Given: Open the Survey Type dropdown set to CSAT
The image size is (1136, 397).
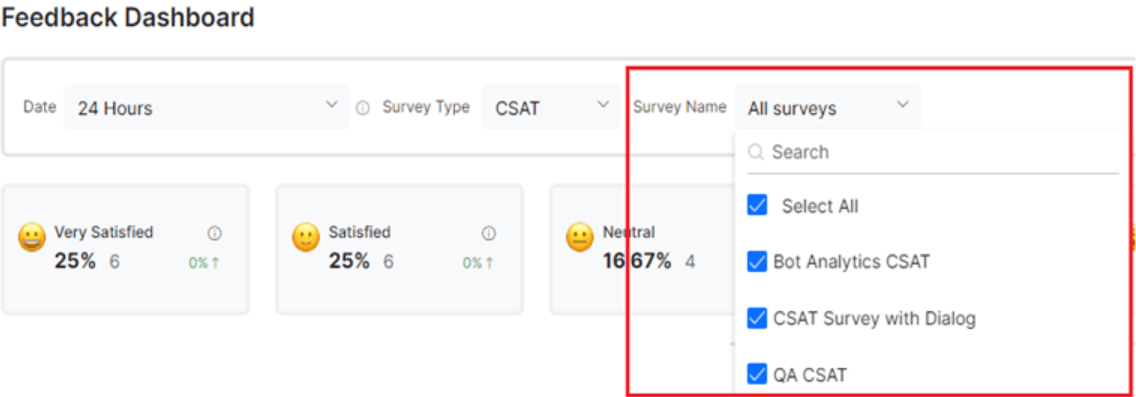Looking at the screenshot, I should tap(551, 107).
